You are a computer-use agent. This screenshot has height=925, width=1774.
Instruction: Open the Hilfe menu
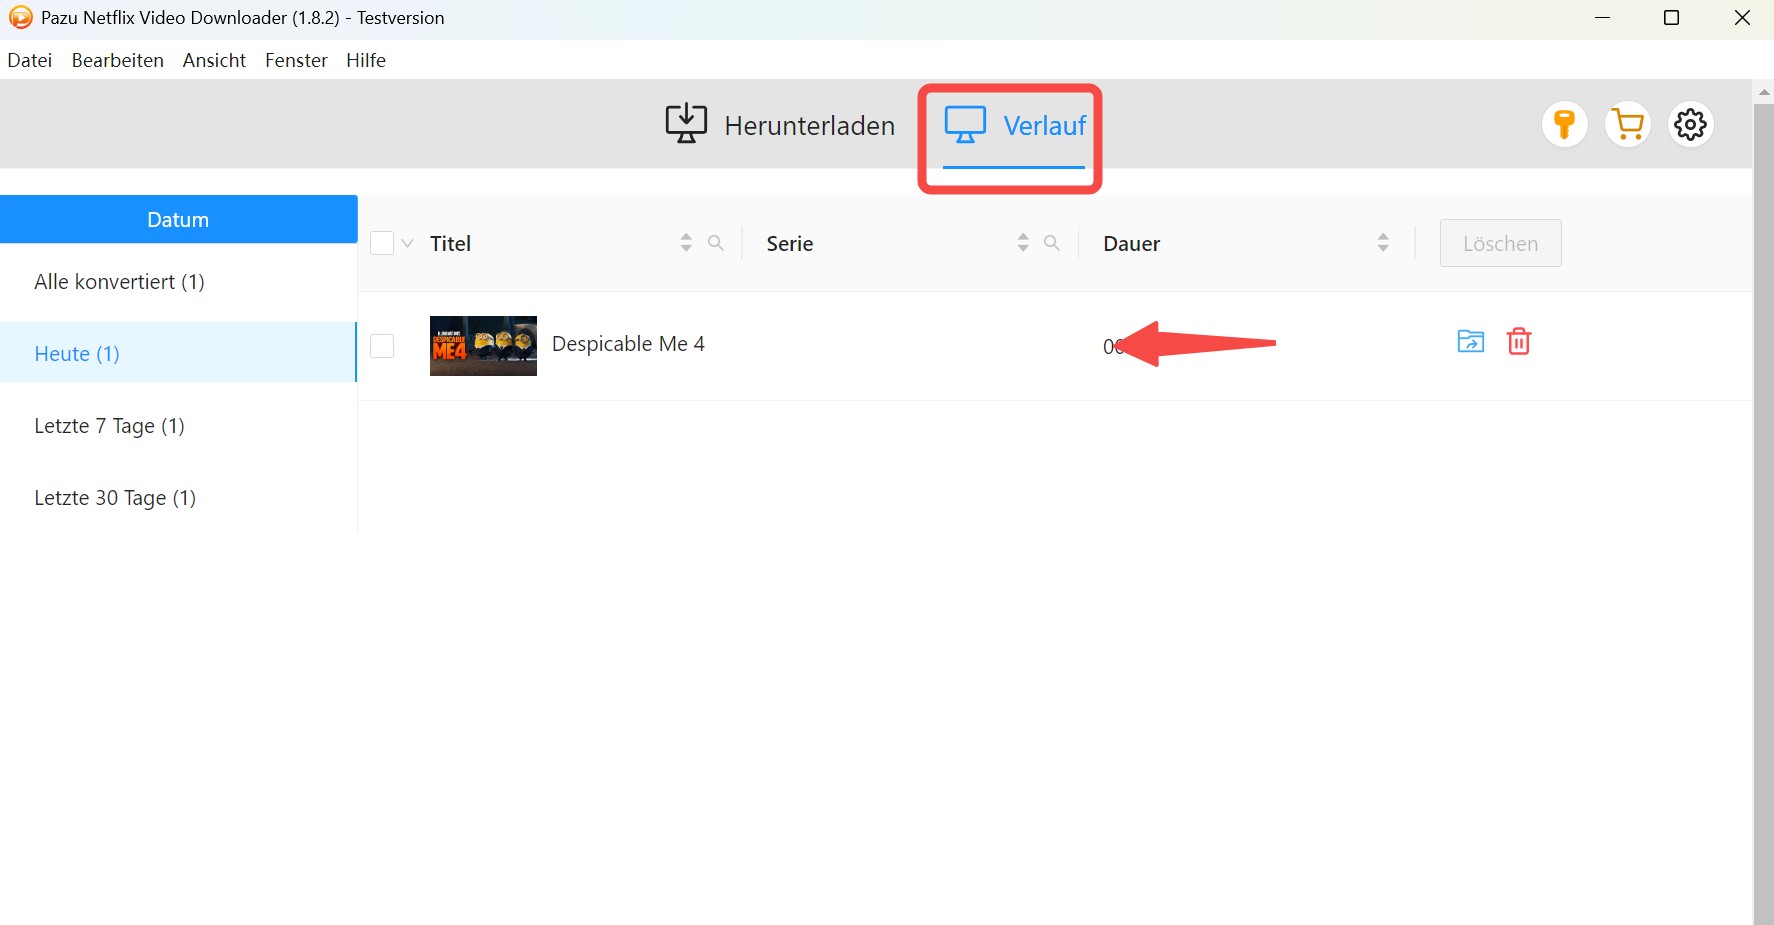[x=366, y=60]
